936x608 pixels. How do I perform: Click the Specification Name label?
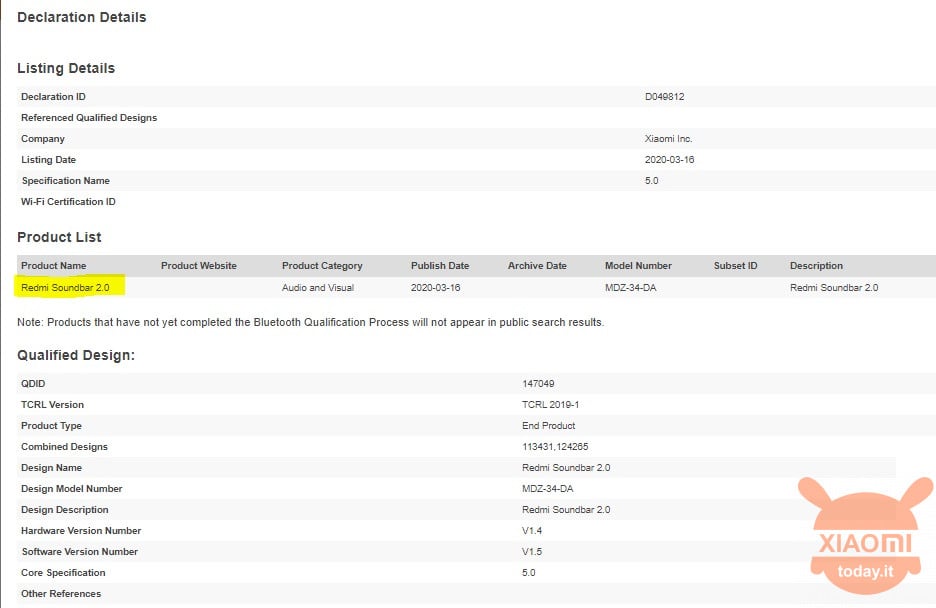[66, 180]
